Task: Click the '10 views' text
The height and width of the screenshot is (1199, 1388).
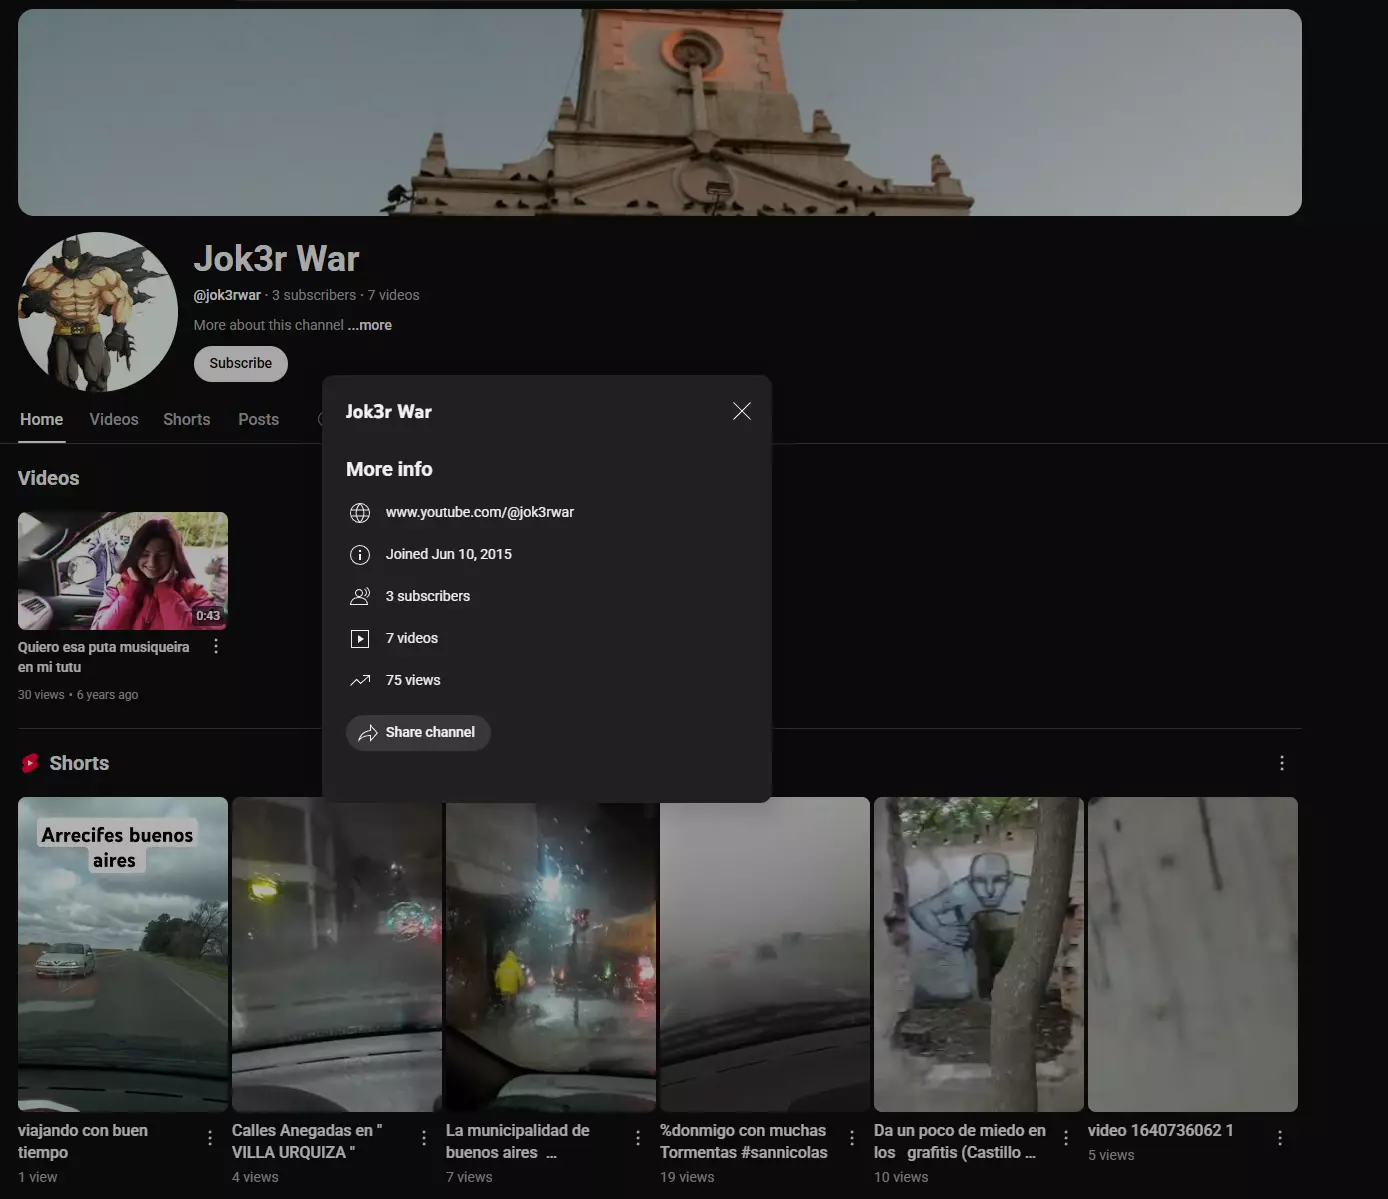Action: click(x=901, y=1177)
